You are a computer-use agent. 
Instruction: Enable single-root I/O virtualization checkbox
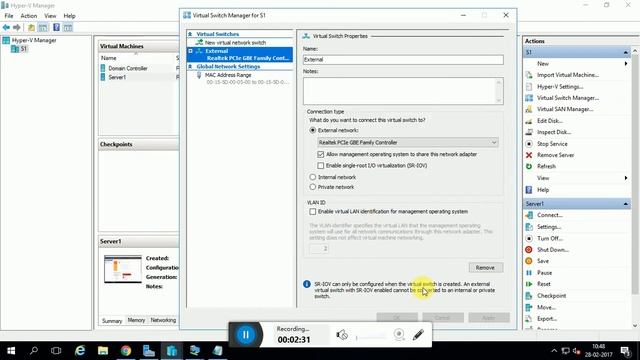(320, 166)
